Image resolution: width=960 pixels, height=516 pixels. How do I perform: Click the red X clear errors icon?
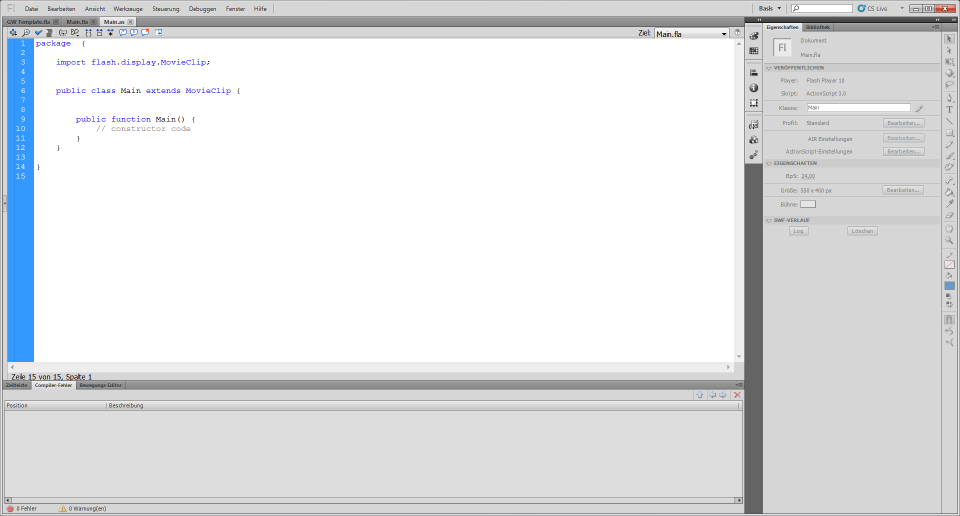[737, 395]
